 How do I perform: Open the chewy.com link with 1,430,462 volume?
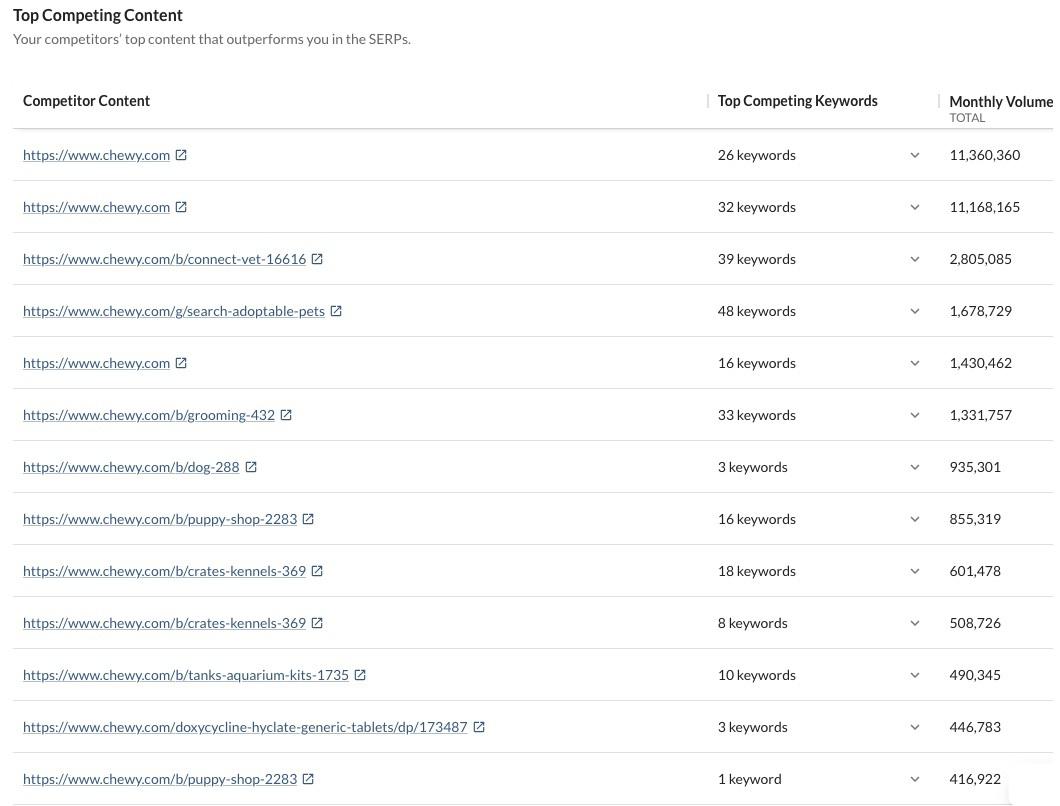tap(96, 363)
